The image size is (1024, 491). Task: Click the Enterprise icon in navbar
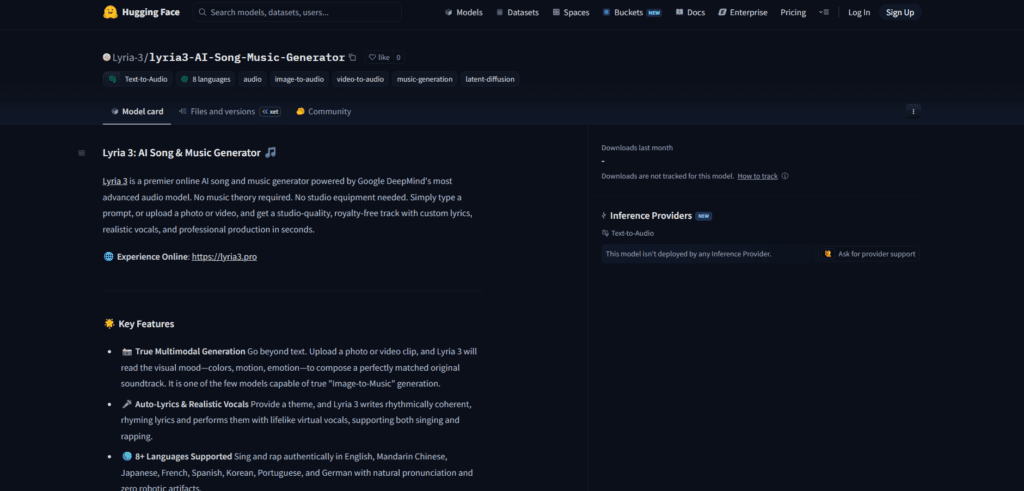coord(722,12)
